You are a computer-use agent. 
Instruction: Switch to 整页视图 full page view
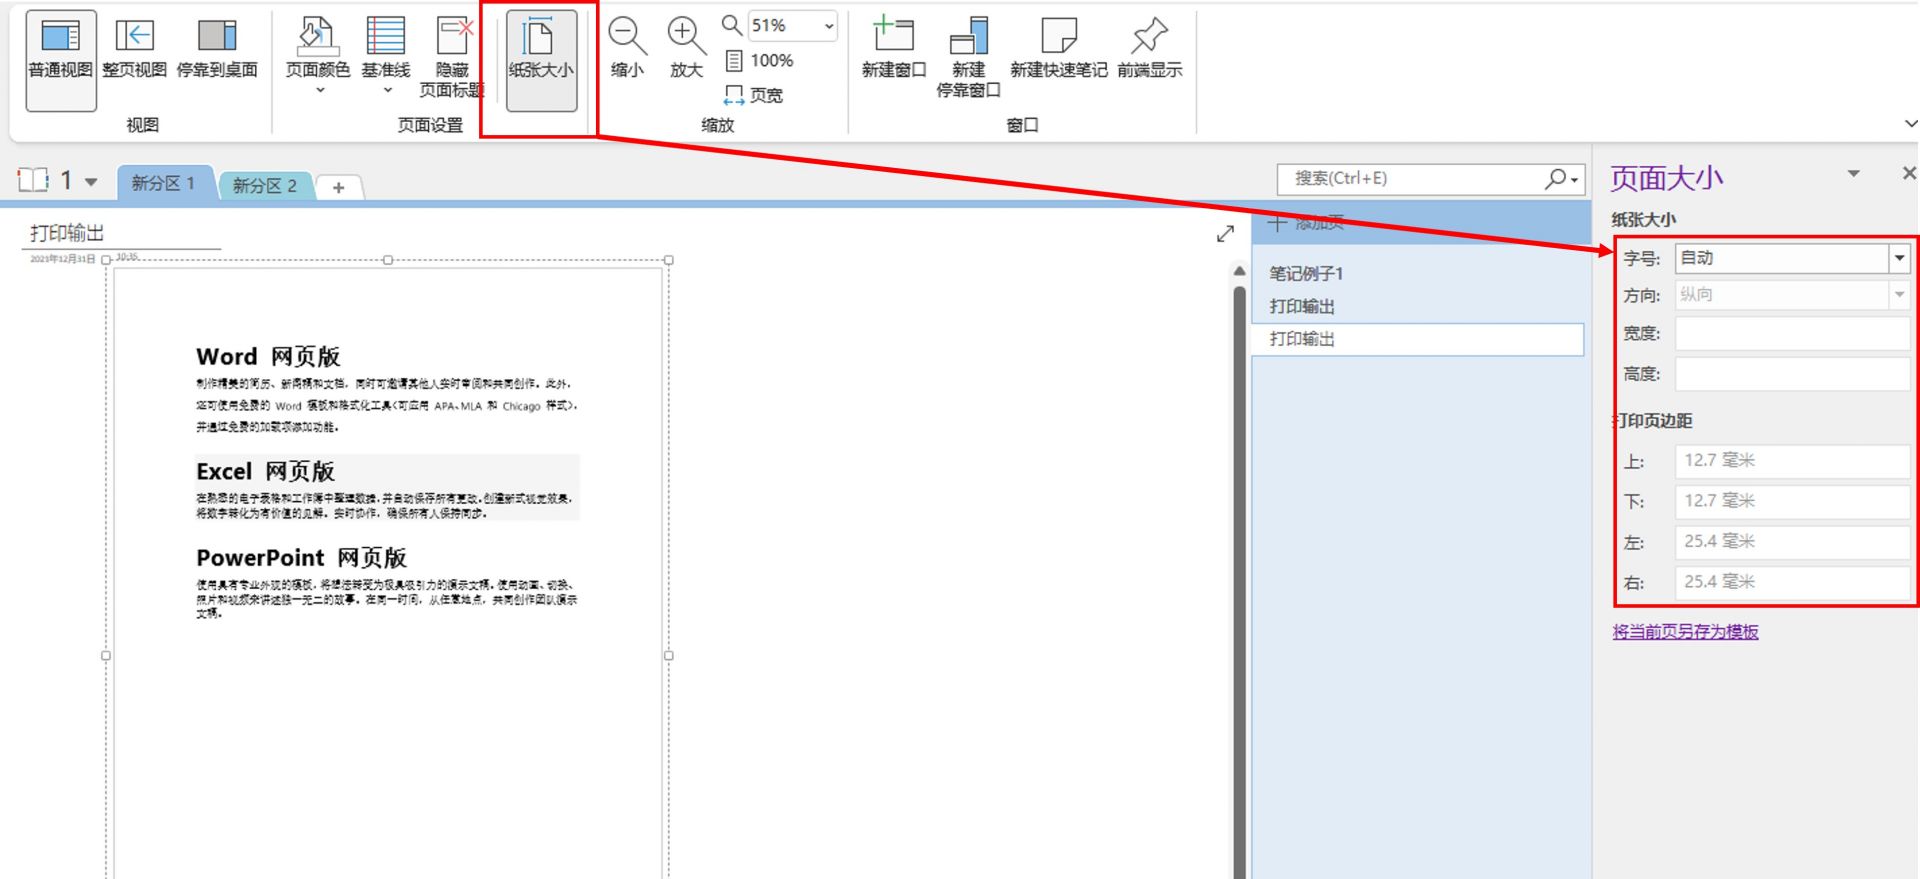pyautogui.click(x=134, y=50)
